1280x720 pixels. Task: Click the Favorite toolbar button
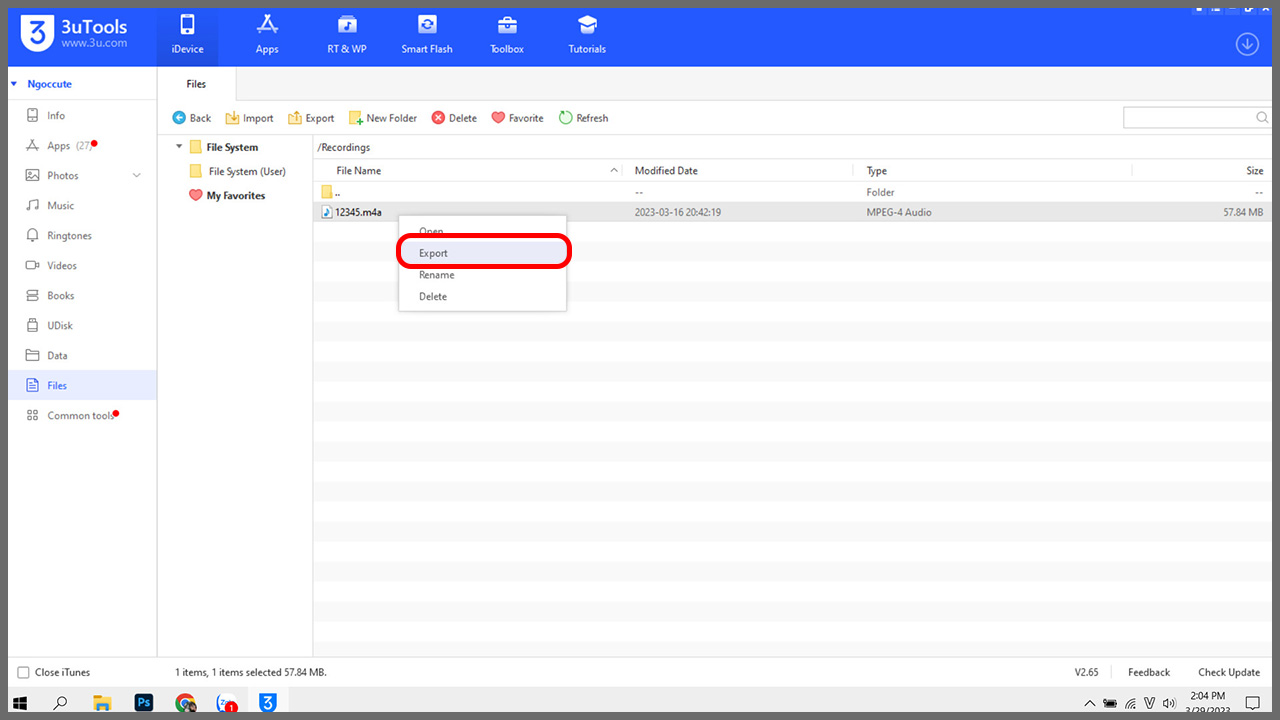pyautogui.click(x=517, y=118)
